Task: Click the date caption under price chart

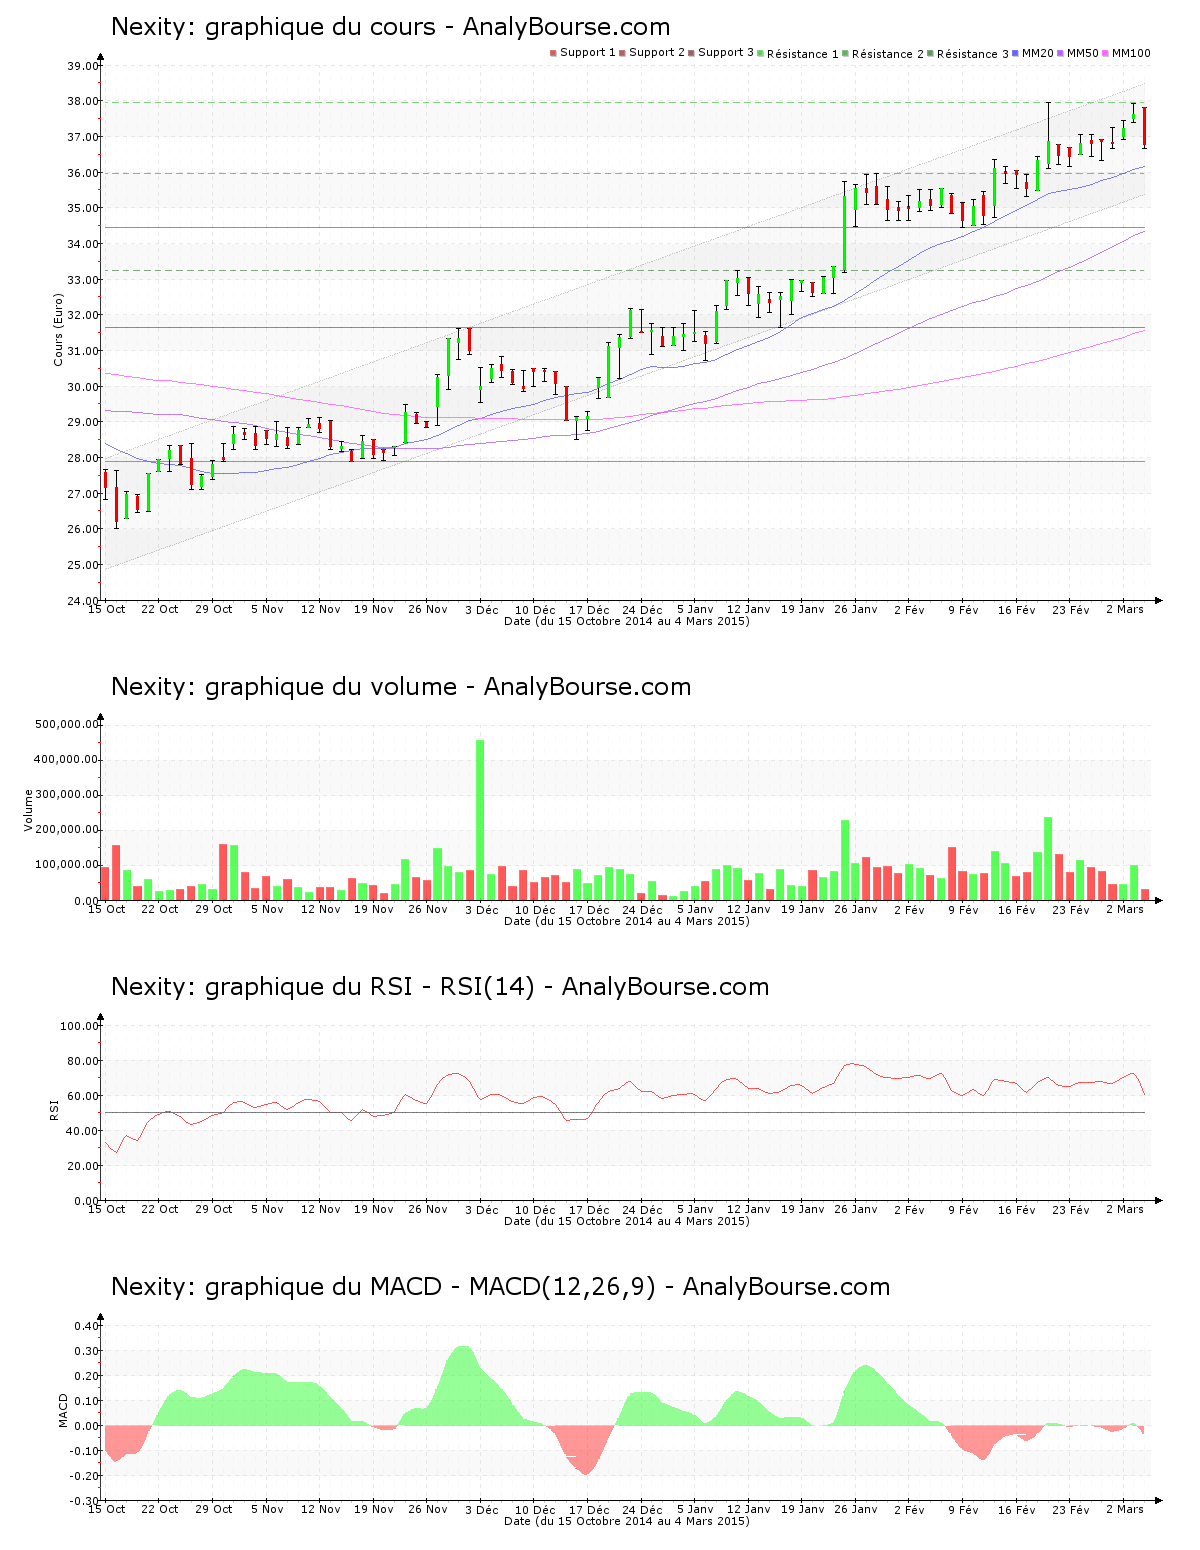Action: (627, 621)
